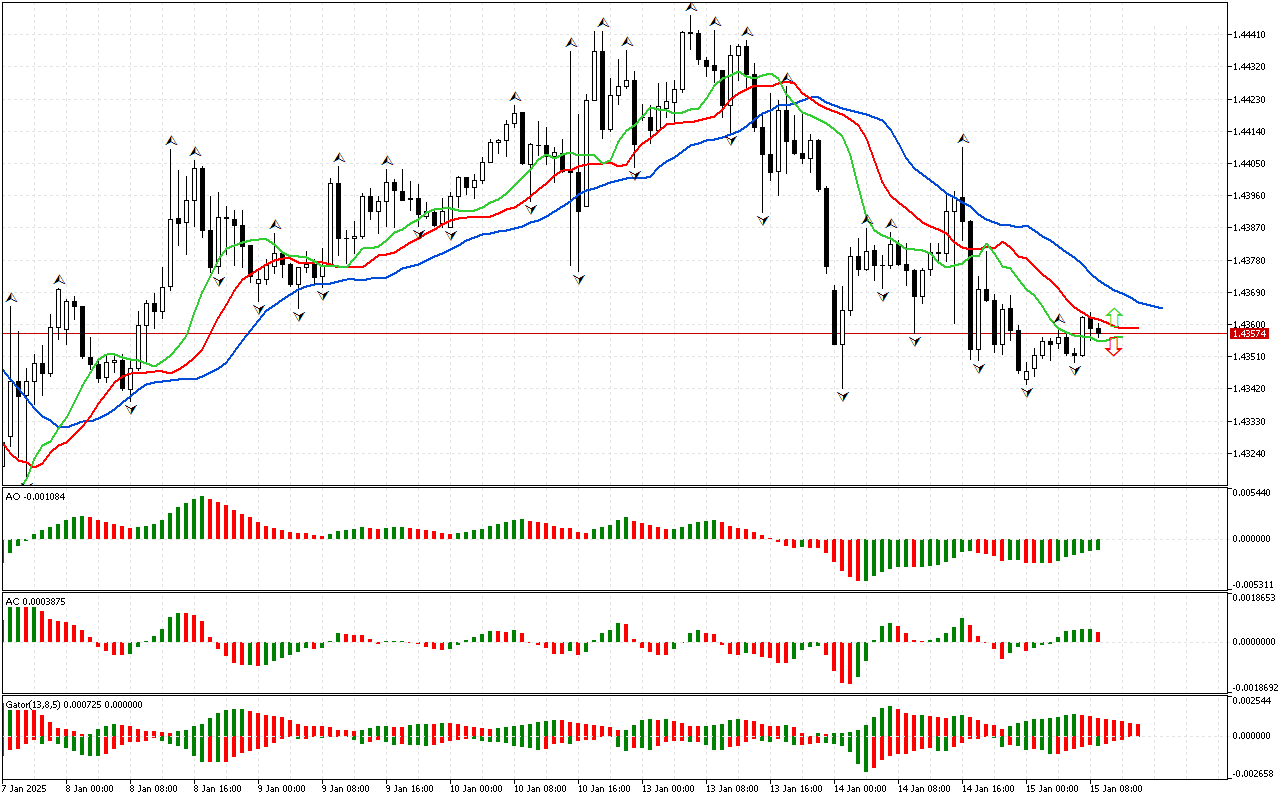
Task: Select the AO -0.001084 indicator label
Action: tap(36, 496)
